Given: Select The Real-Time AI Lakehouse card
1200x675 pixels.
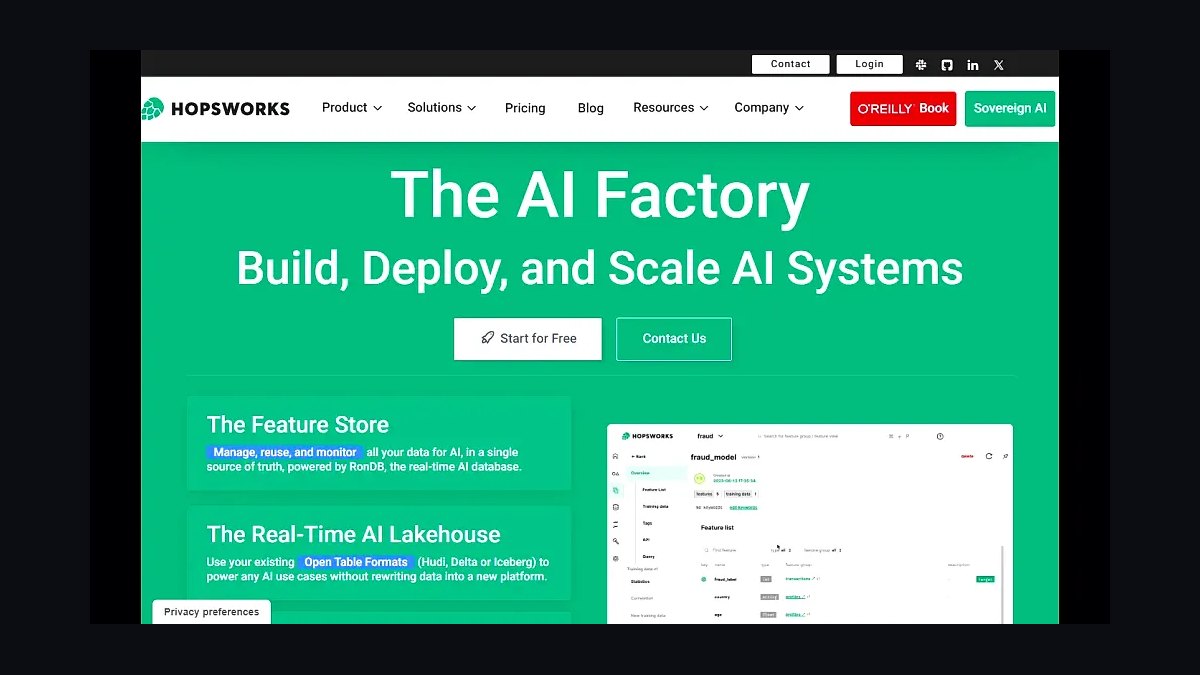Looking at the screenshot, I should [x=379, y=553].
